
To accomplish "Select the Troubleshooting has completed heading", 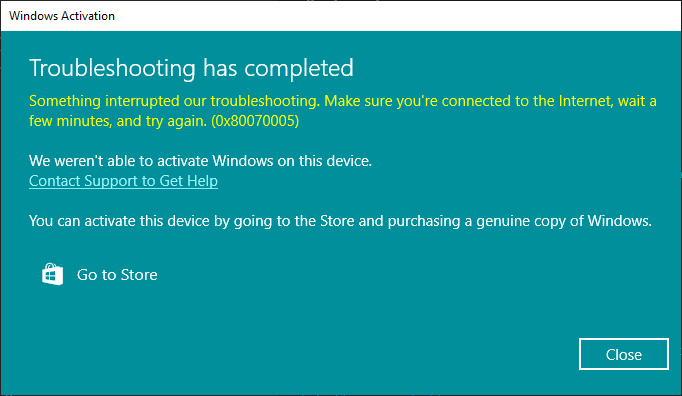I will click(191, 68).
